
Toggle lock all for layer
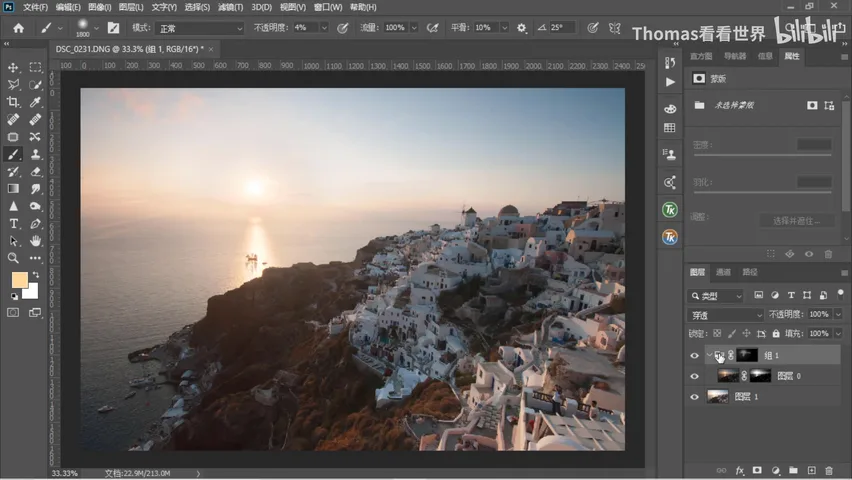coord(776,333)
